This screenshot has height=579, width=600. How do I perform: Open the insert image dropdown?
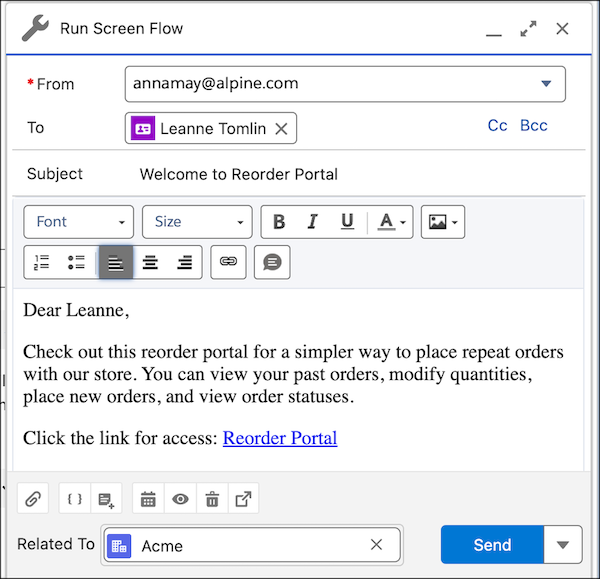(x=443, y=222)
